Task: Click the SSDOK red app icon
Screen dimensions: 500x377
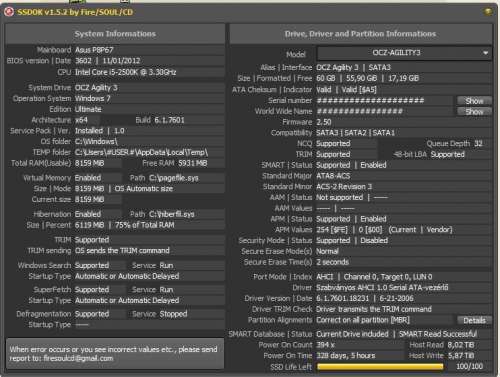Action: (x=9, y=12)
